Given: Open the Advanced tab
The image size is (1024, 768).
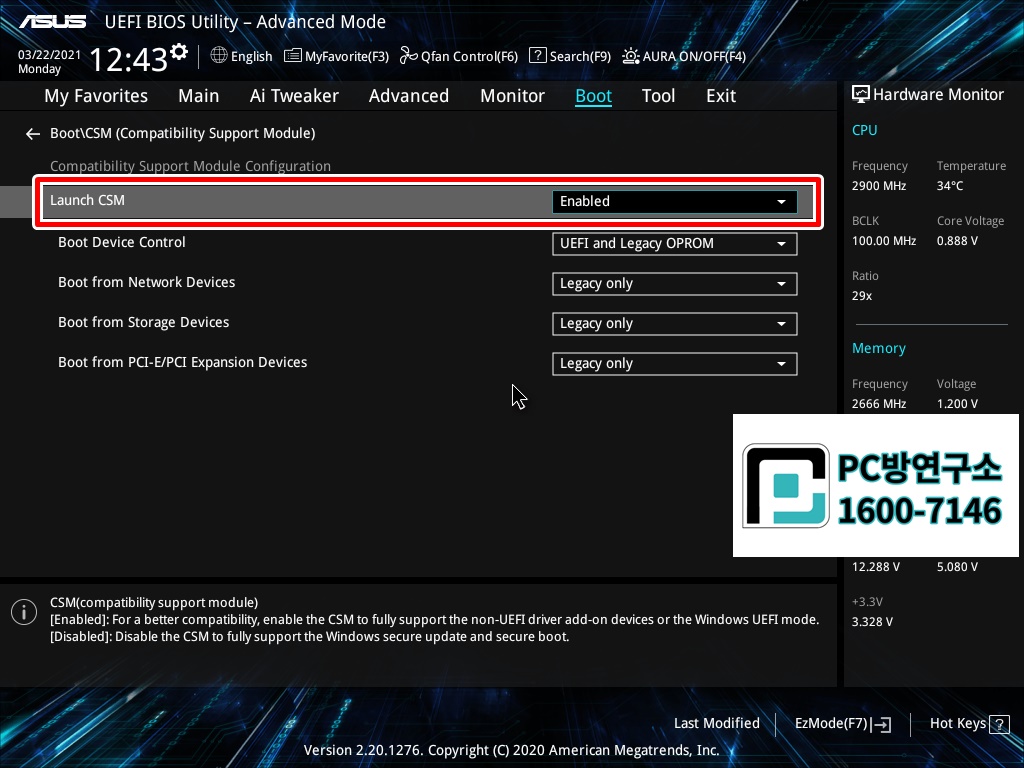Looking at the screenshot, I should (409, 96).
